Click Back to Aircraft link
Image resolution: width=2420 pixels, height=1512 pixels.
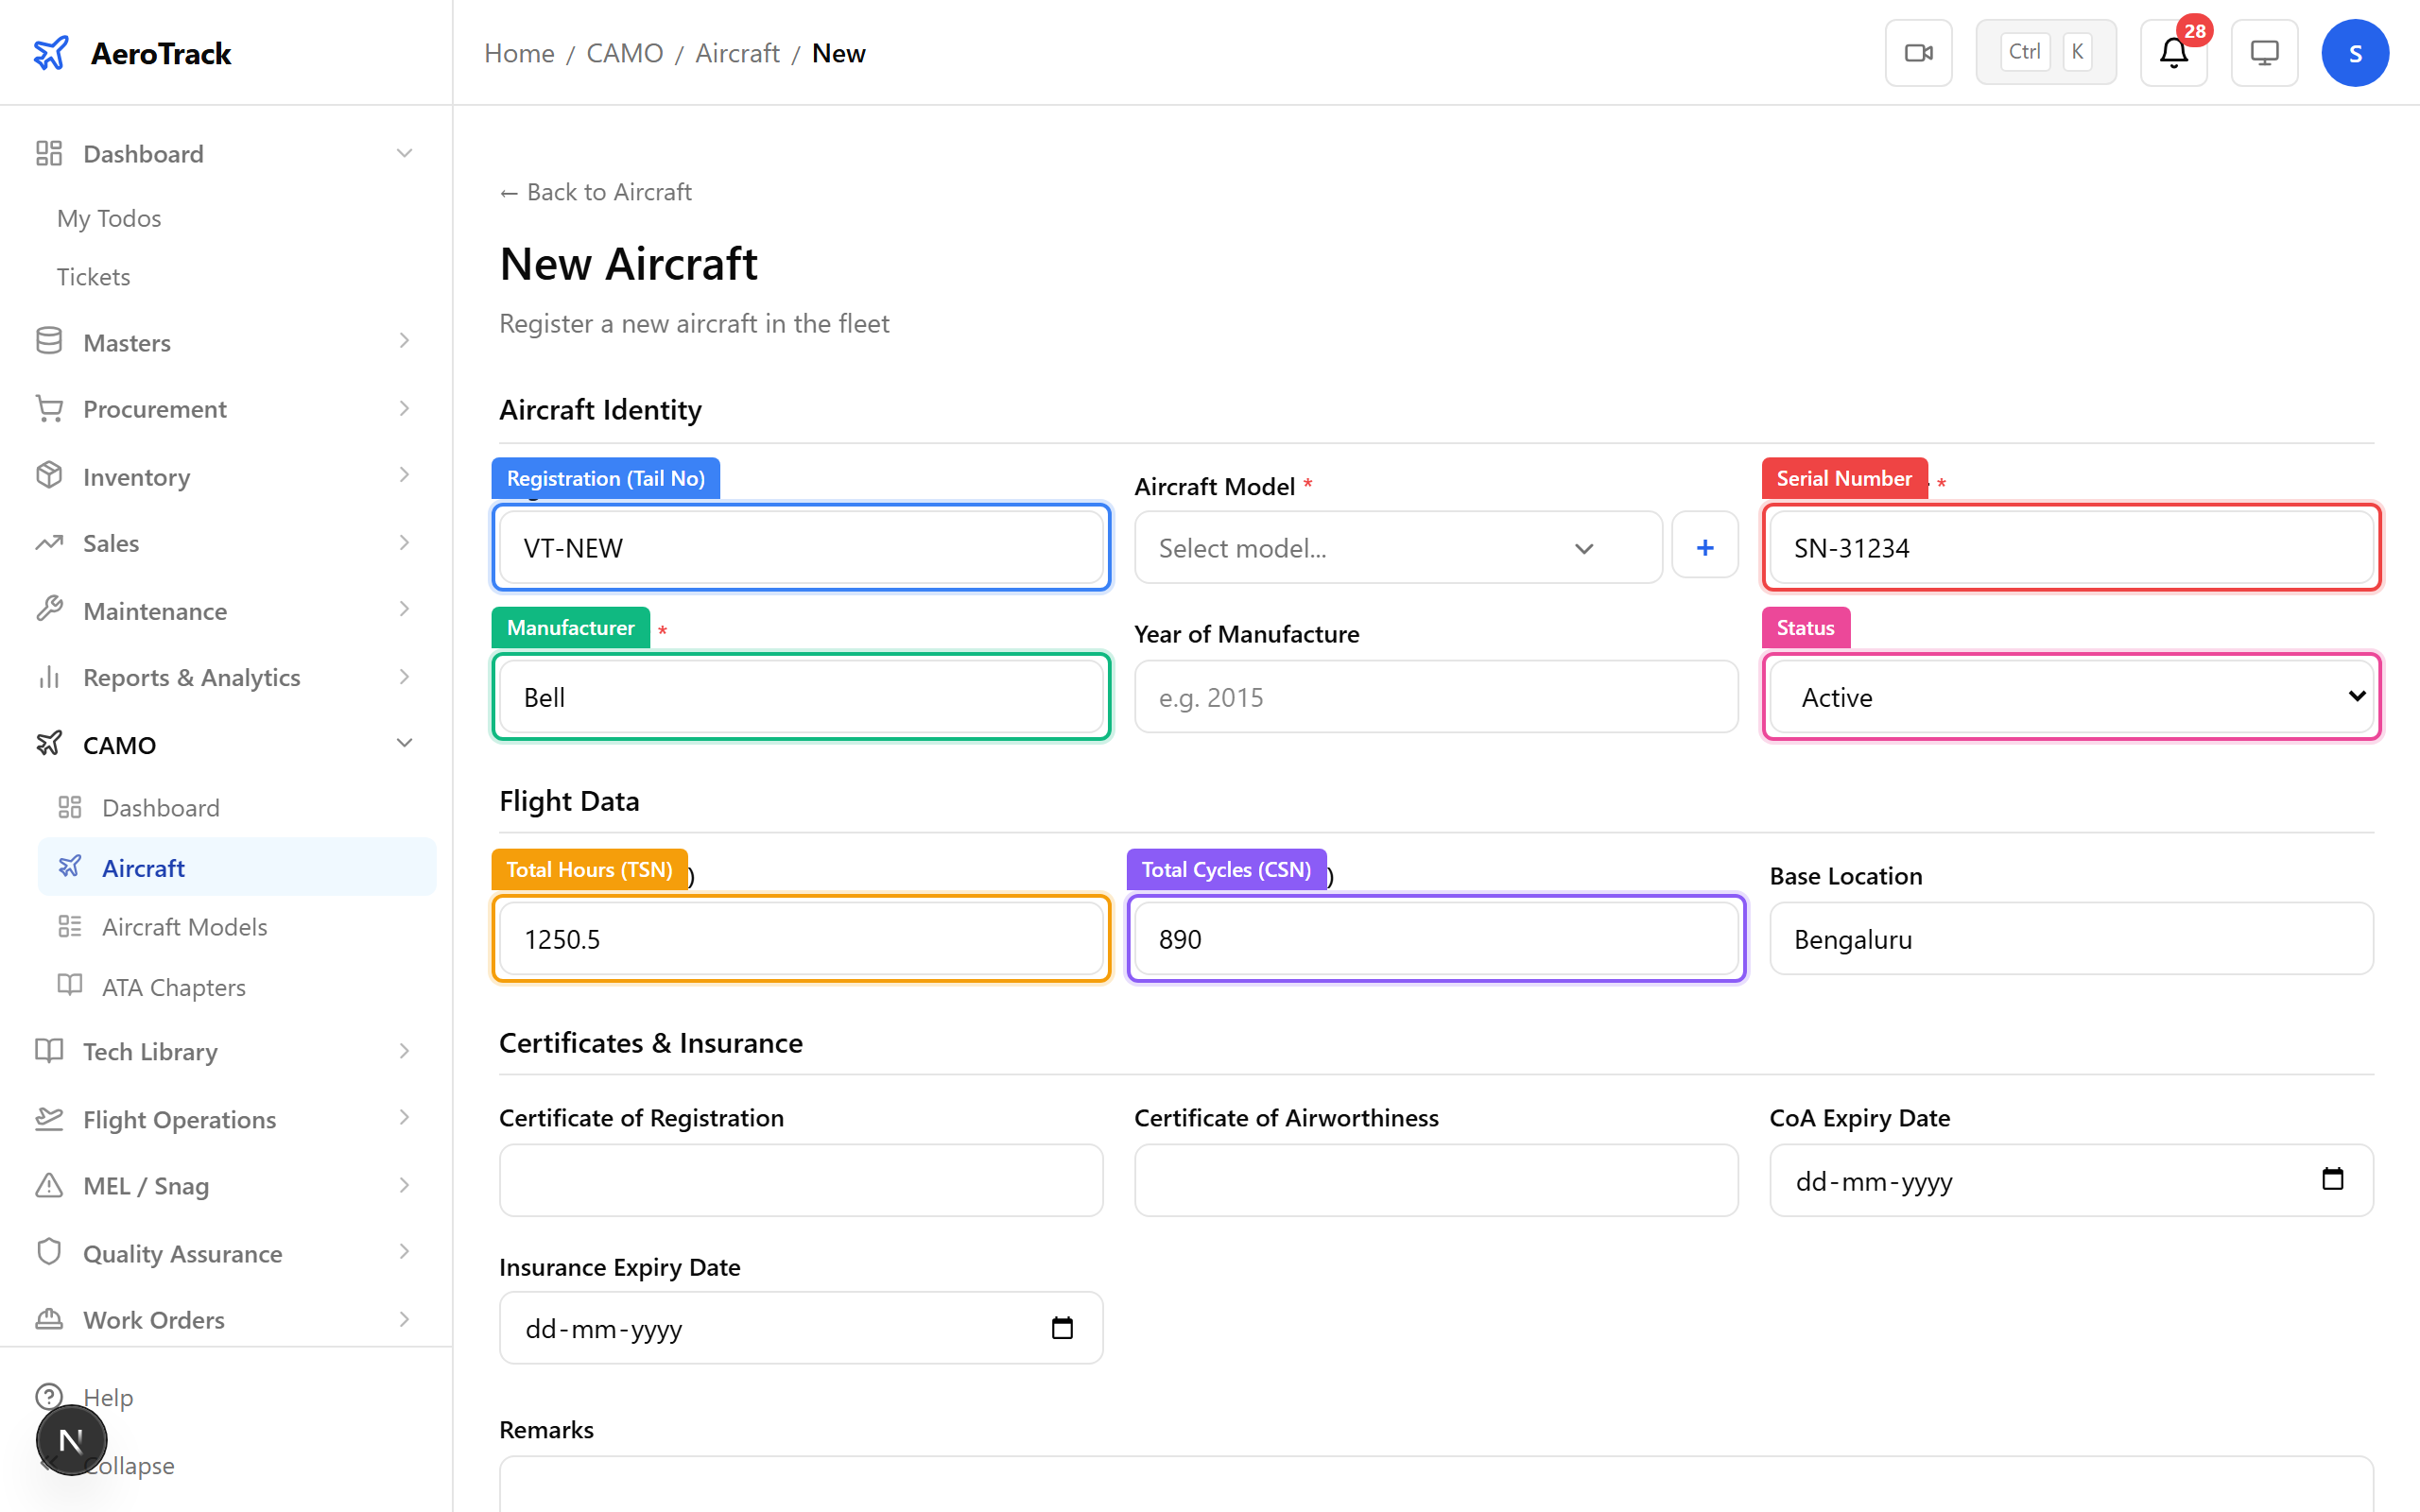595,191
